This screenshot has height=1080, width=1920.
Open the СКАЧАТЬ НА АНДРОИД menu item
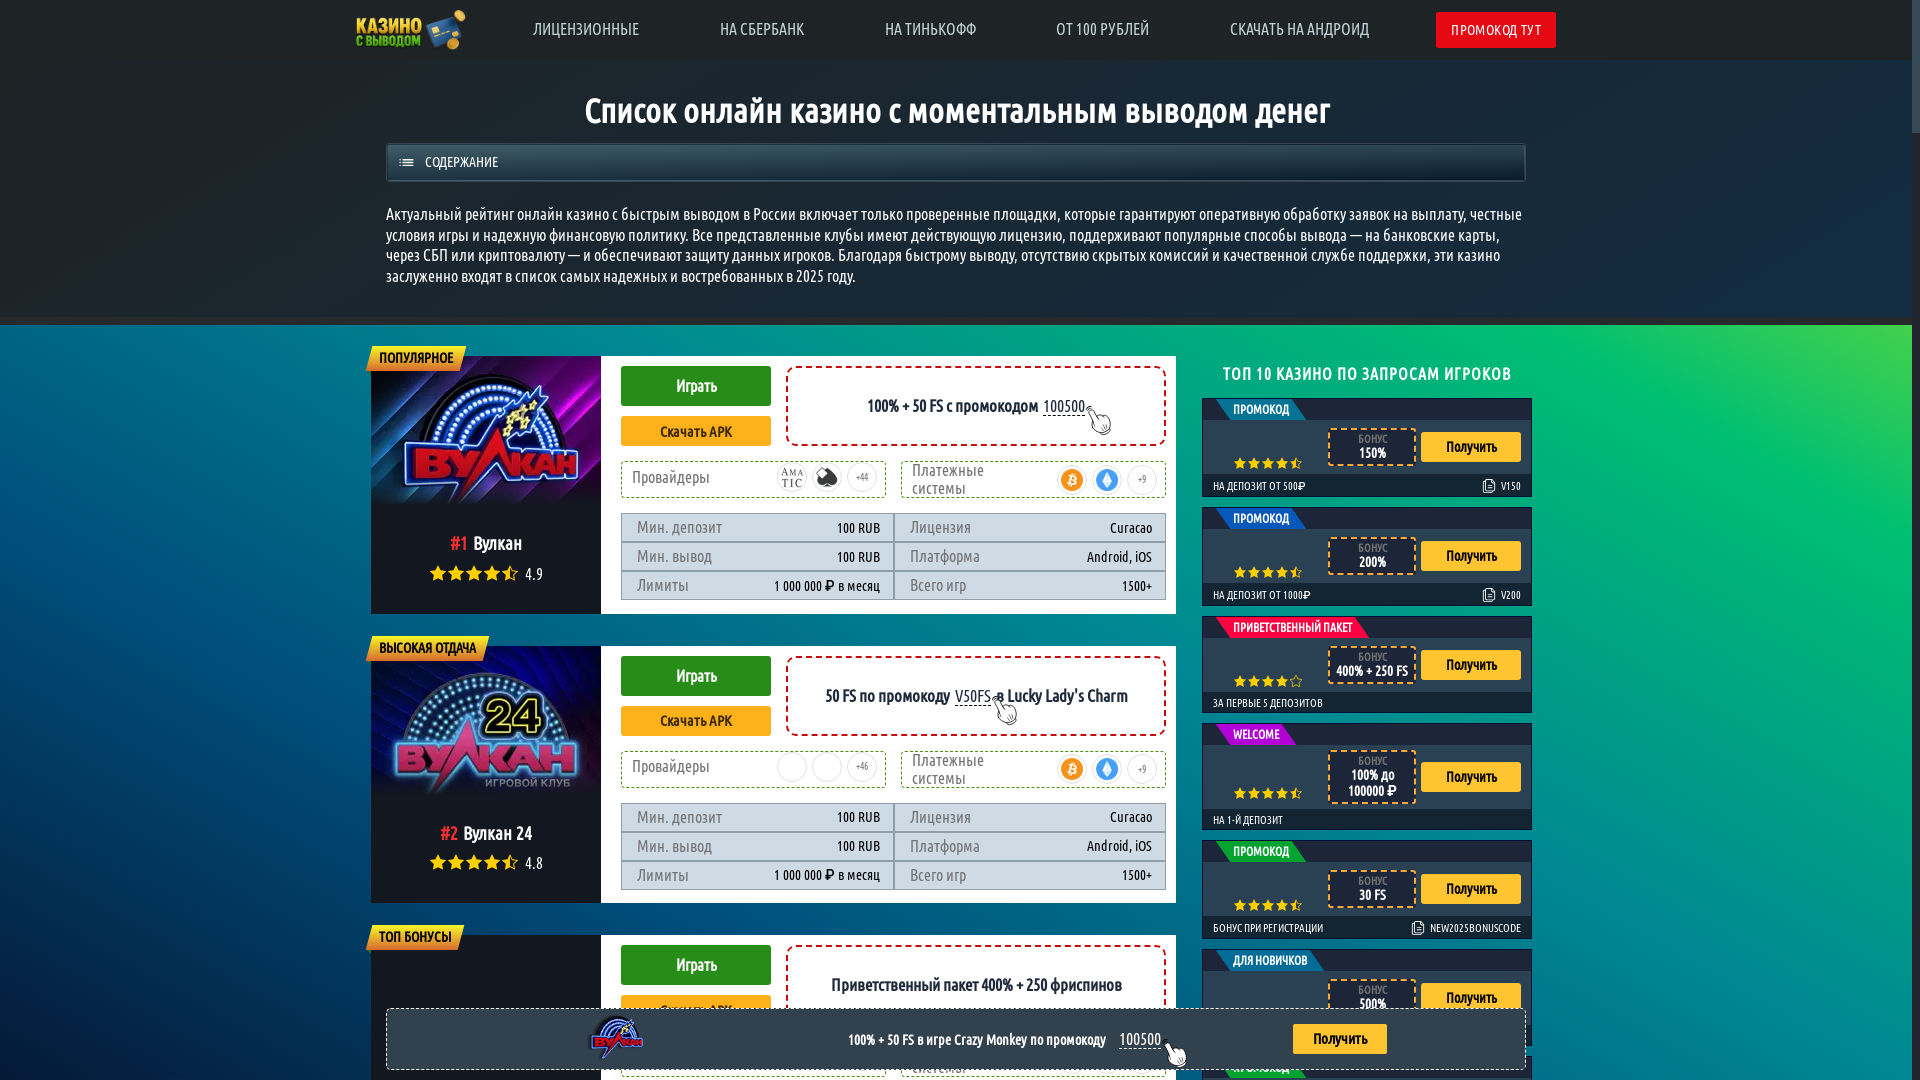[1300, 30]
